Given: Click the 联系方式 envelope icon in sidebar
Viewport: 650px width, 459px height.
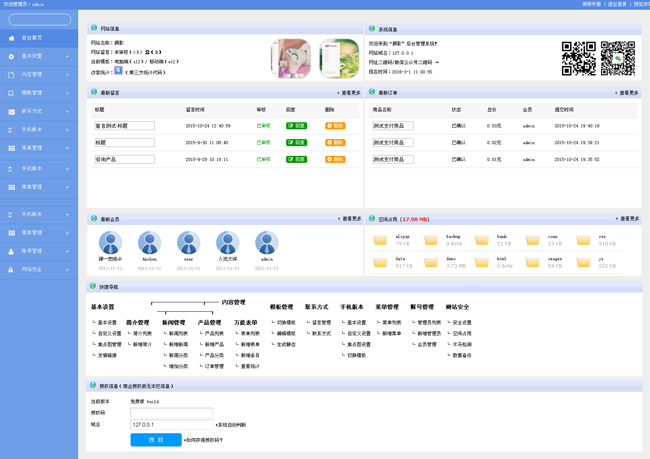Looking at the screenshot, I should pyautogui.click(x=11, y=112).
